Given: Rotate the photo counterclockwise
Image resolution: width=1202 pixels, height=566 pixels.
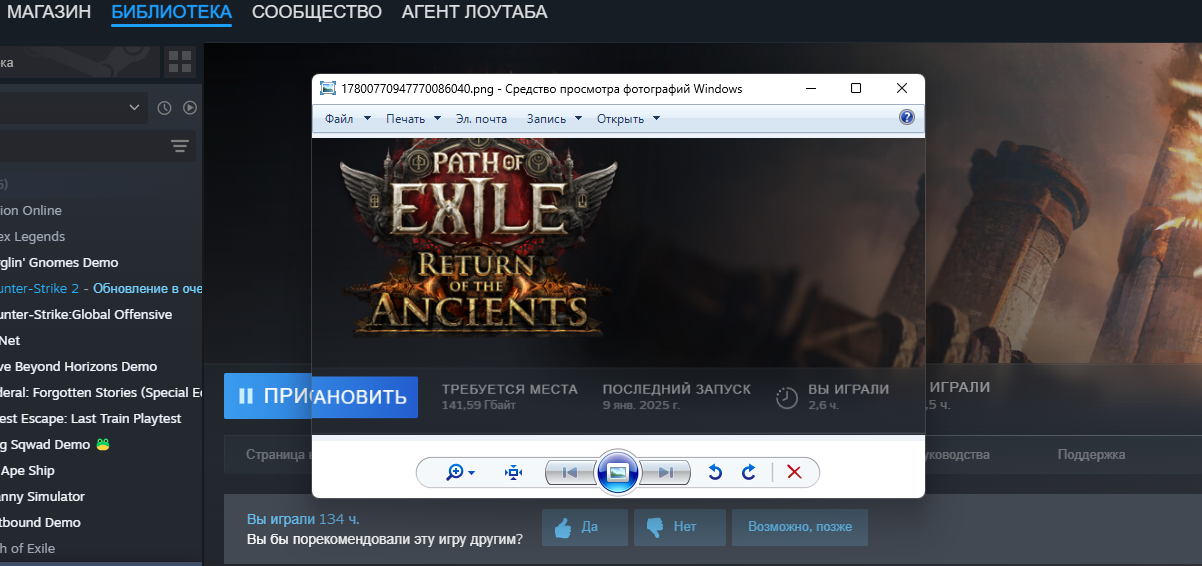Looking at the screenshot, I should [x=715, y=472].
